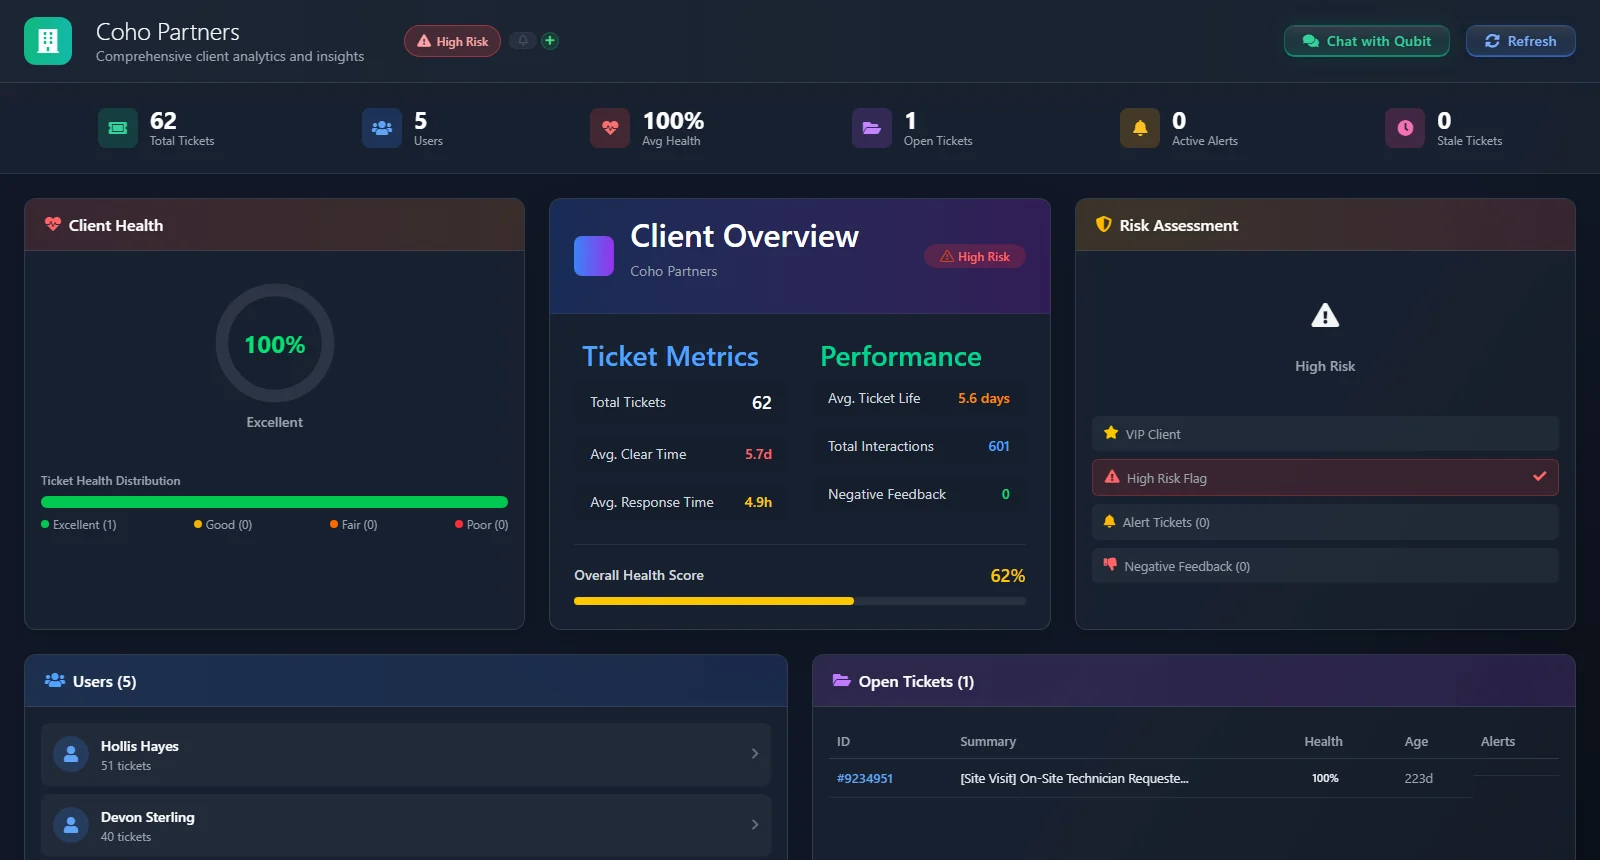Screen dimensions: 1600x860
Task: Click the Ticket Health Distribution green bar
Action: 274,502
